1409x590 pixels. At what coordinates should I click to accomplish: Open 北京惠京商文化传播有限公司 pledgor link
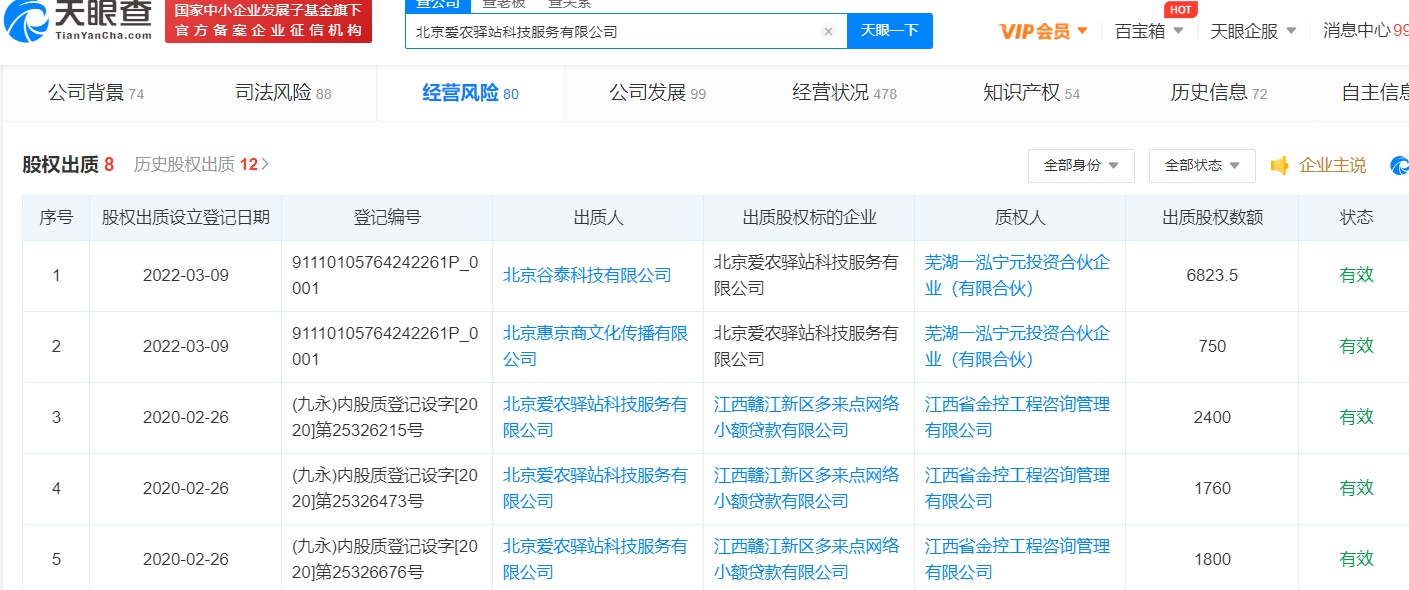[595, 346]
